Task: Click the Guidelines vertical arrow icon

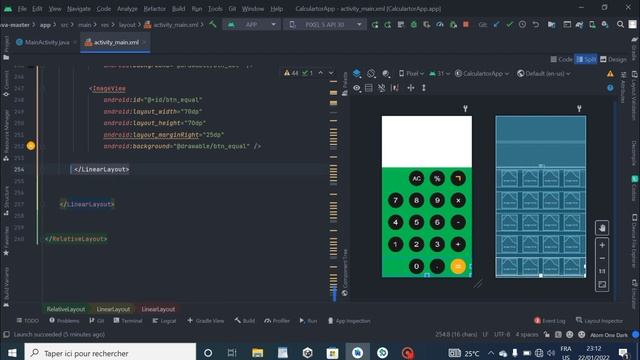Action: 424,88
